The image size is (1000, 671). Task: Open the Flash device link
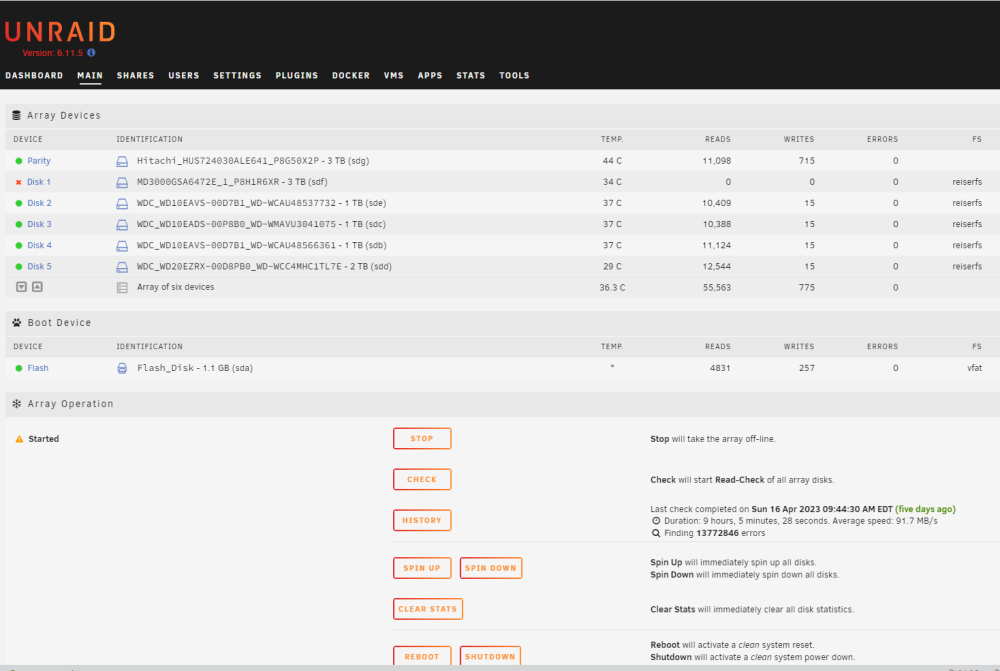point(38,368)
